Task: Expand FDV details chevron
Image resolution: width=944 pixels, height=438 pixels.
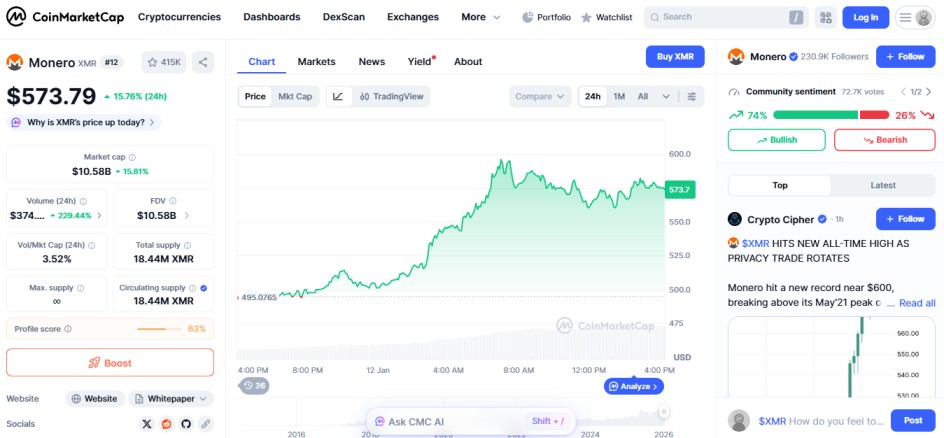Action: 187,215
